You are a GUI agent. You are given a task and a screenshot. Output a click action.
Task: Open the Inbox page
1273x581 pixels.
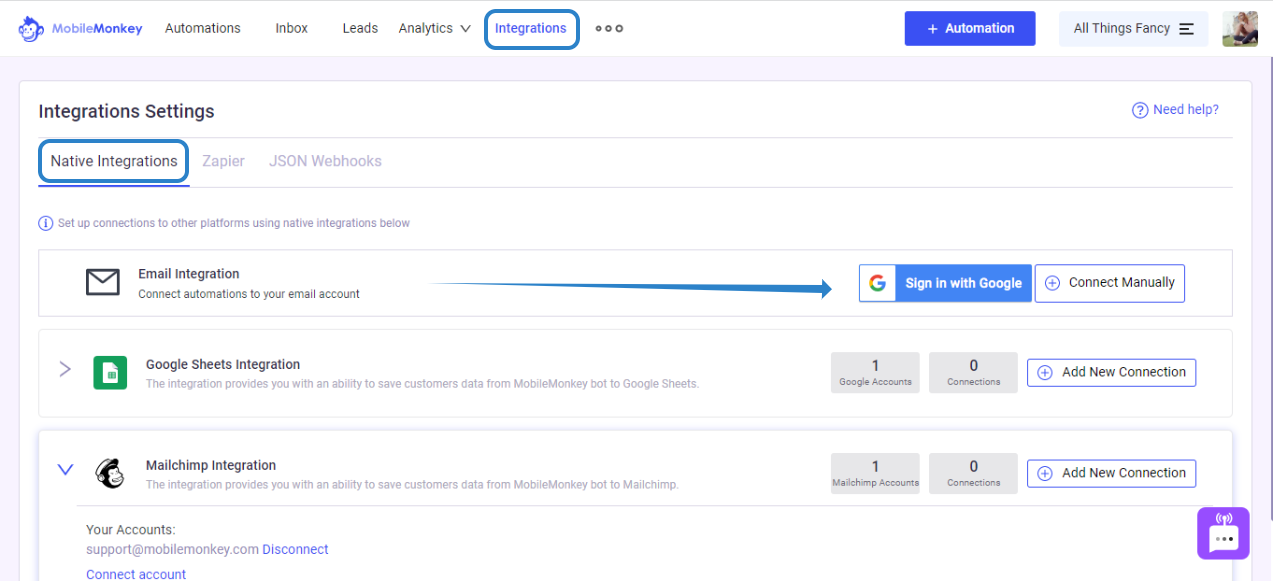point(292,28)
